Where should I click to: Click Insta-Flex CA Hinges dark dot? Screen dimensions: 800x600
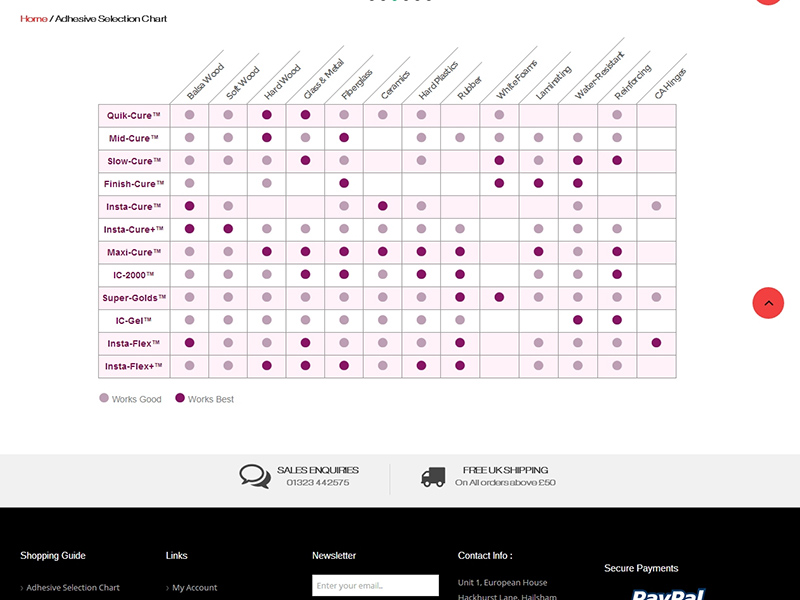pyautogui.click(x=656, y=343)
